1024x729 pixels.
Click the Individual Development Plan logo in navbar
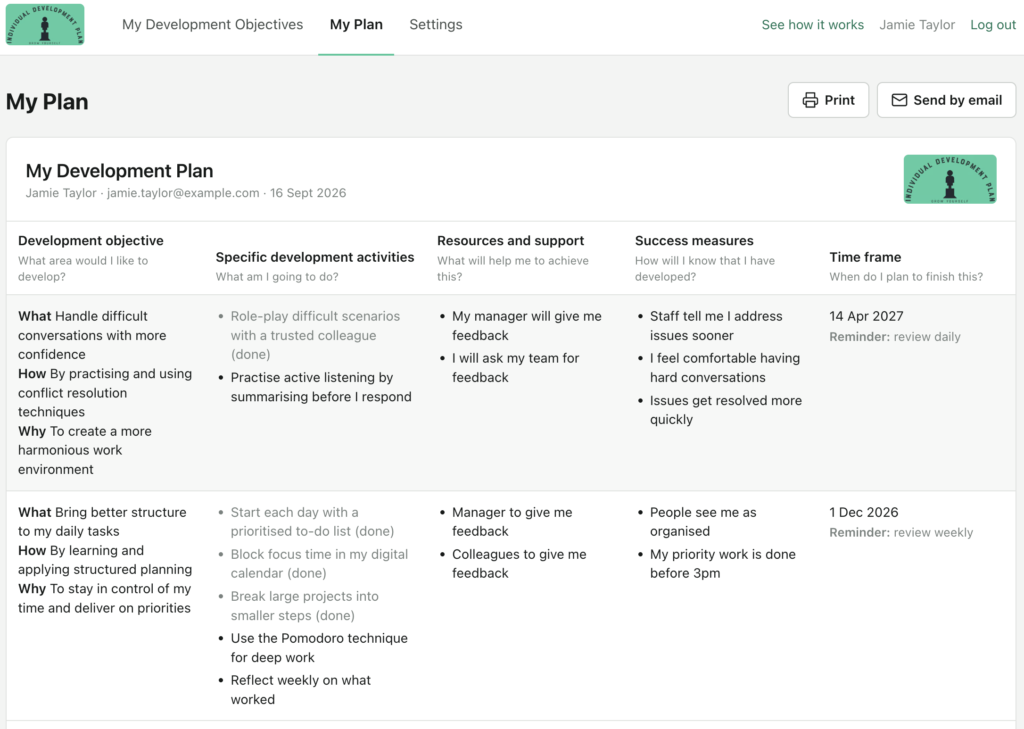point(45,25)
